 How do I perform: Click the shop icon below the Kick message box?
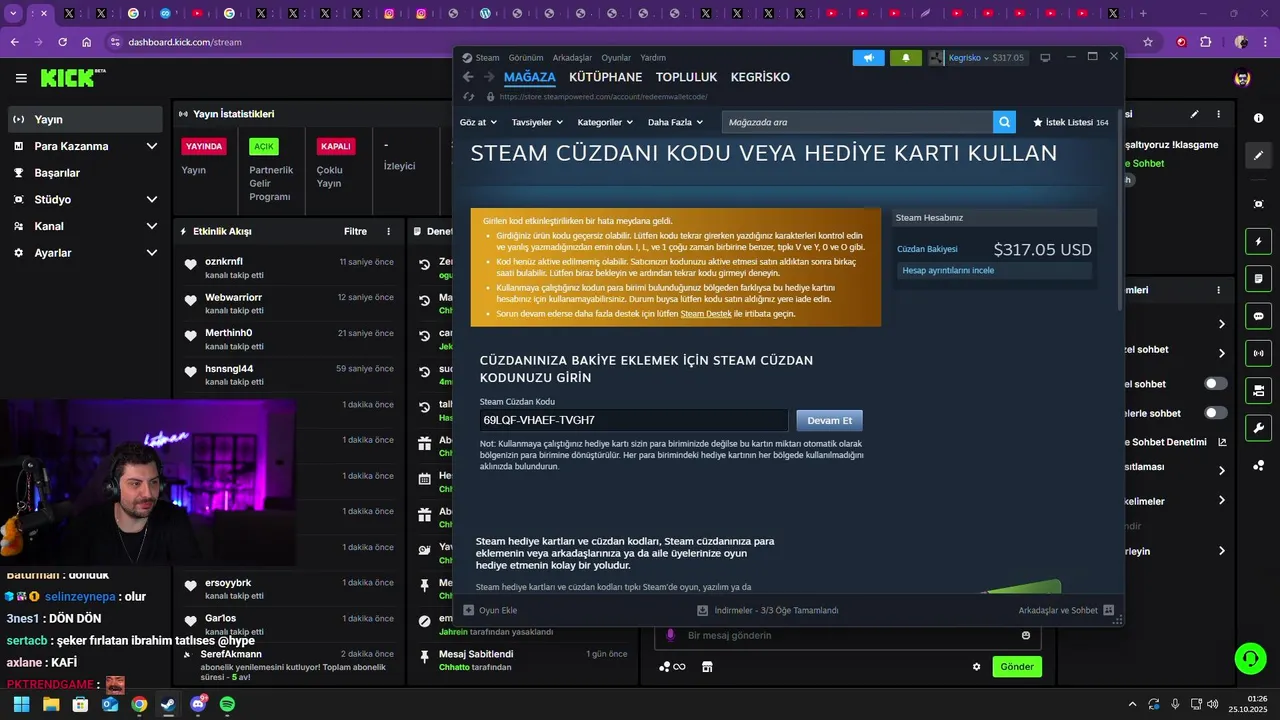click(x=707, y=667)
